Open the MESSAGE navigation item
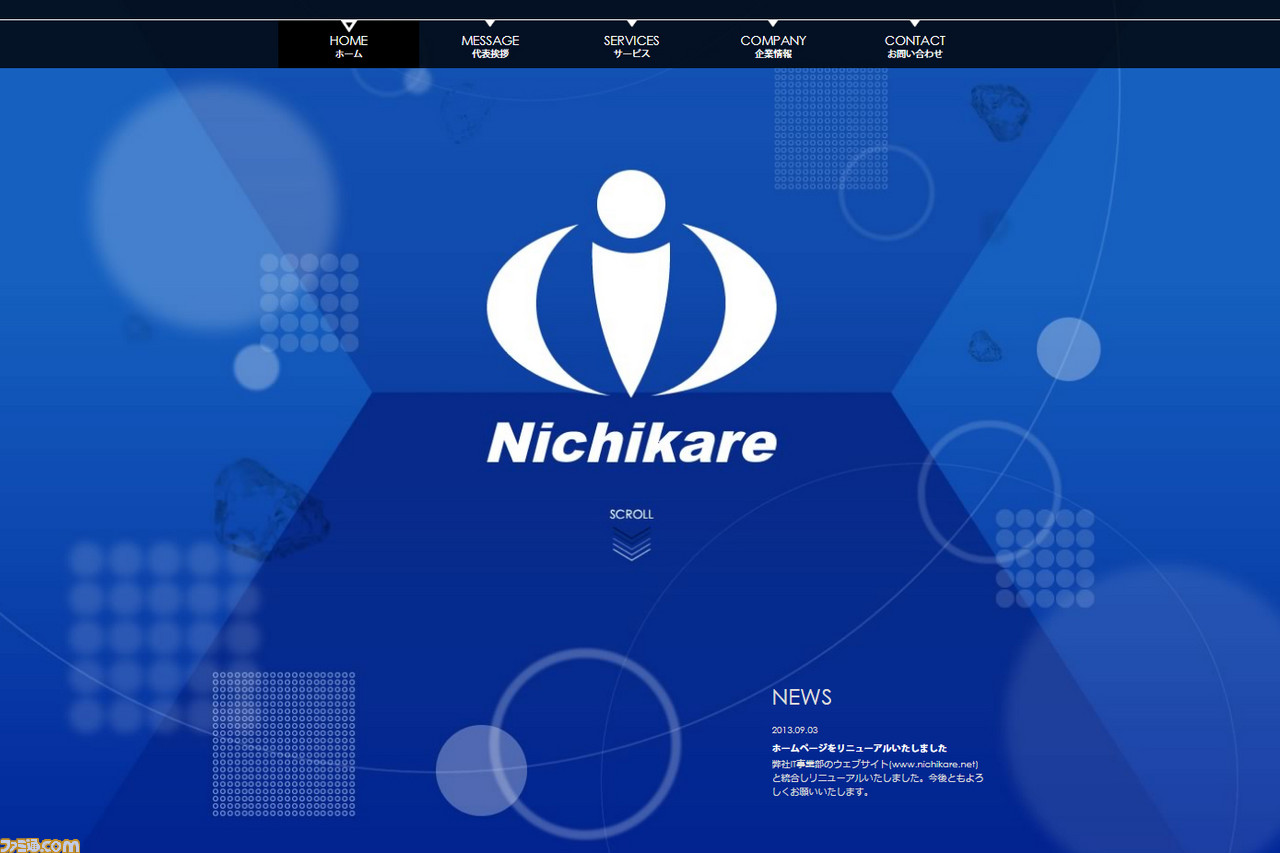This screenshot has width=1280, height=853. tap(490, 45)
